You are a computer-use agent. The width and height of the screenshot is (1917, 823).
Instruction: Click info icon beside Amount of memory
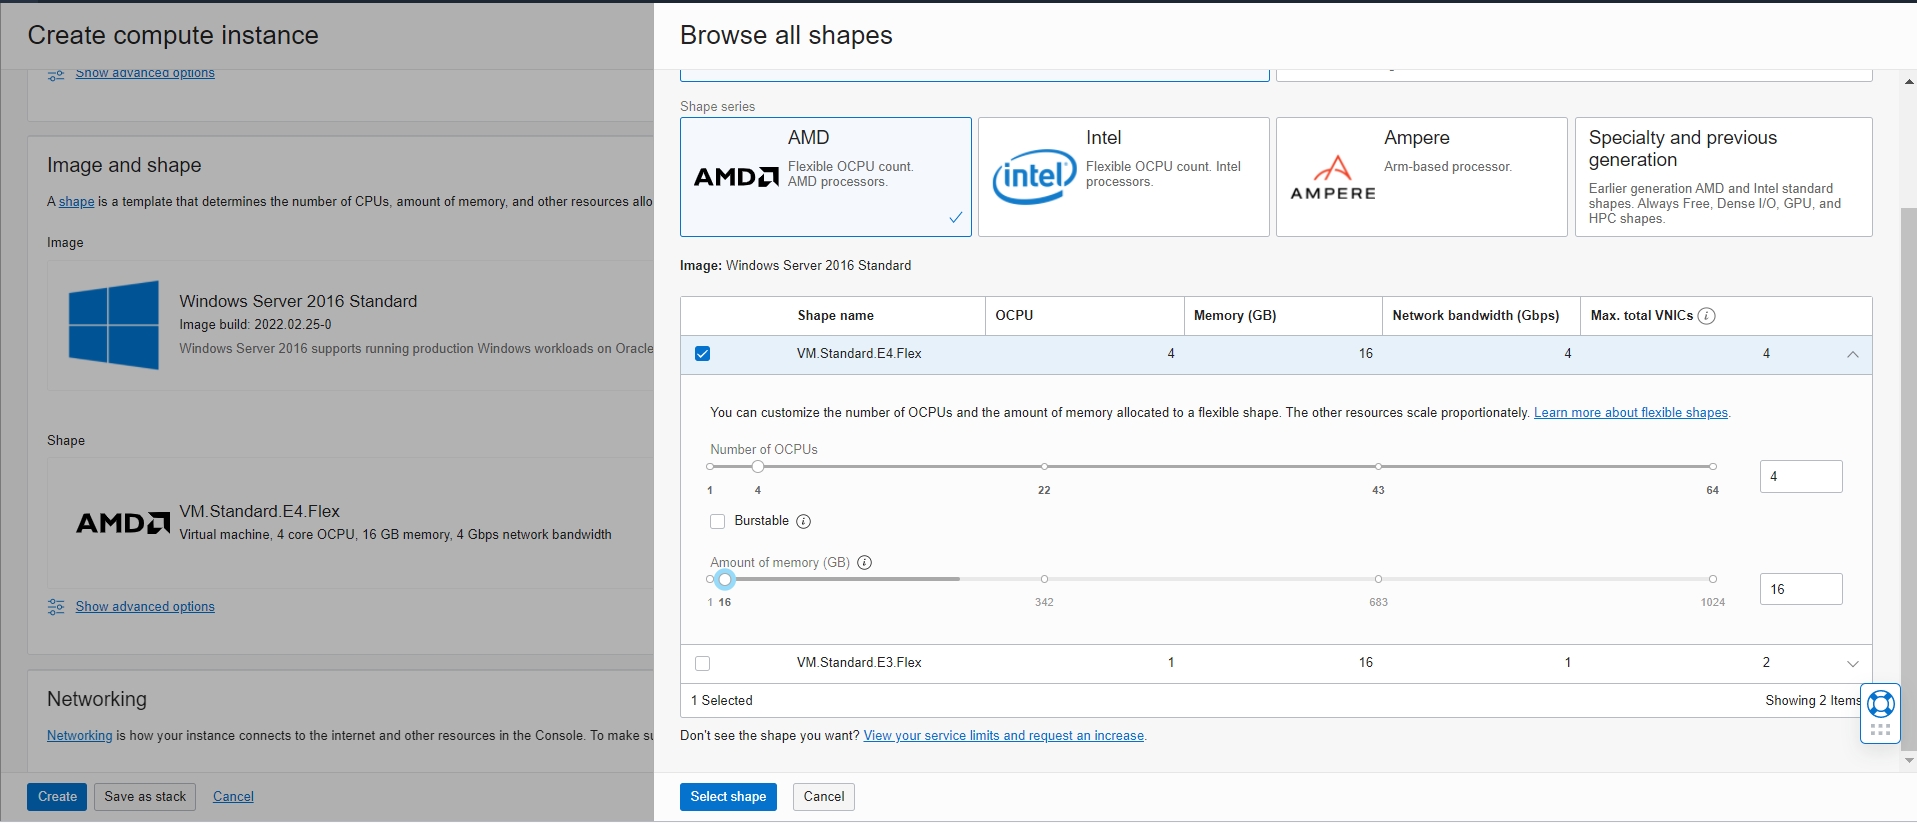pos(865,563)
